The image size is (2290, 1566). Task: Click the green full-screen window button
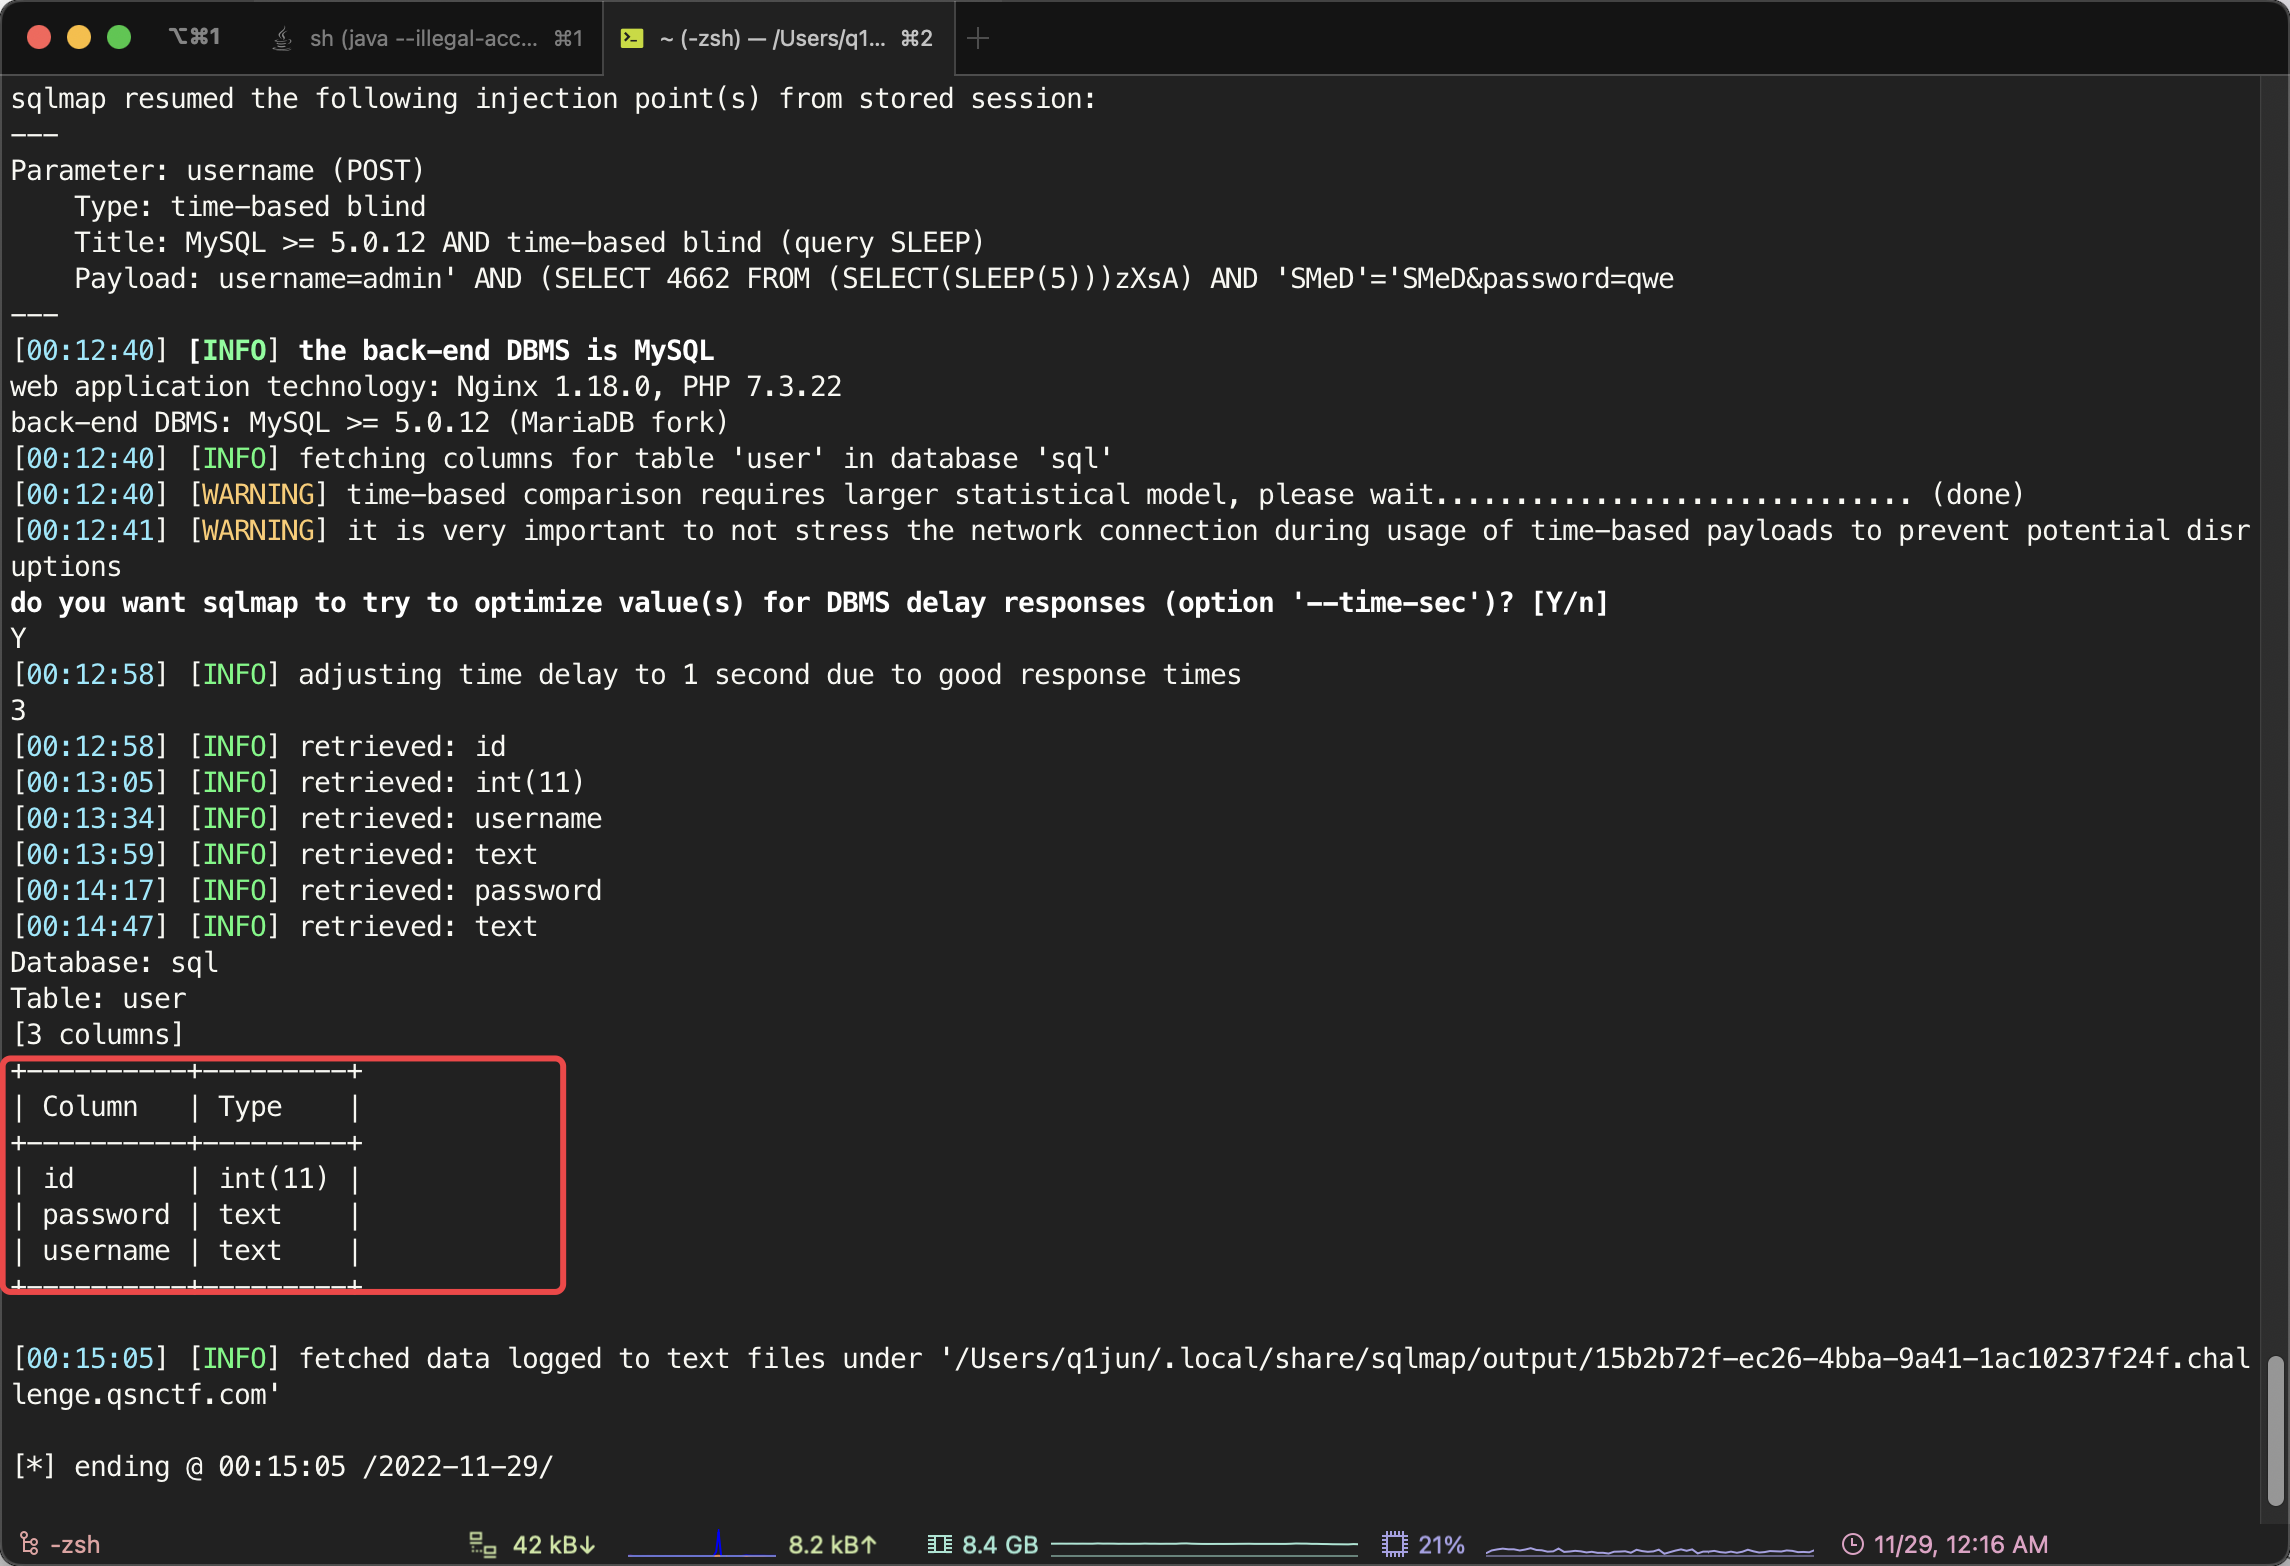[119, 37]
